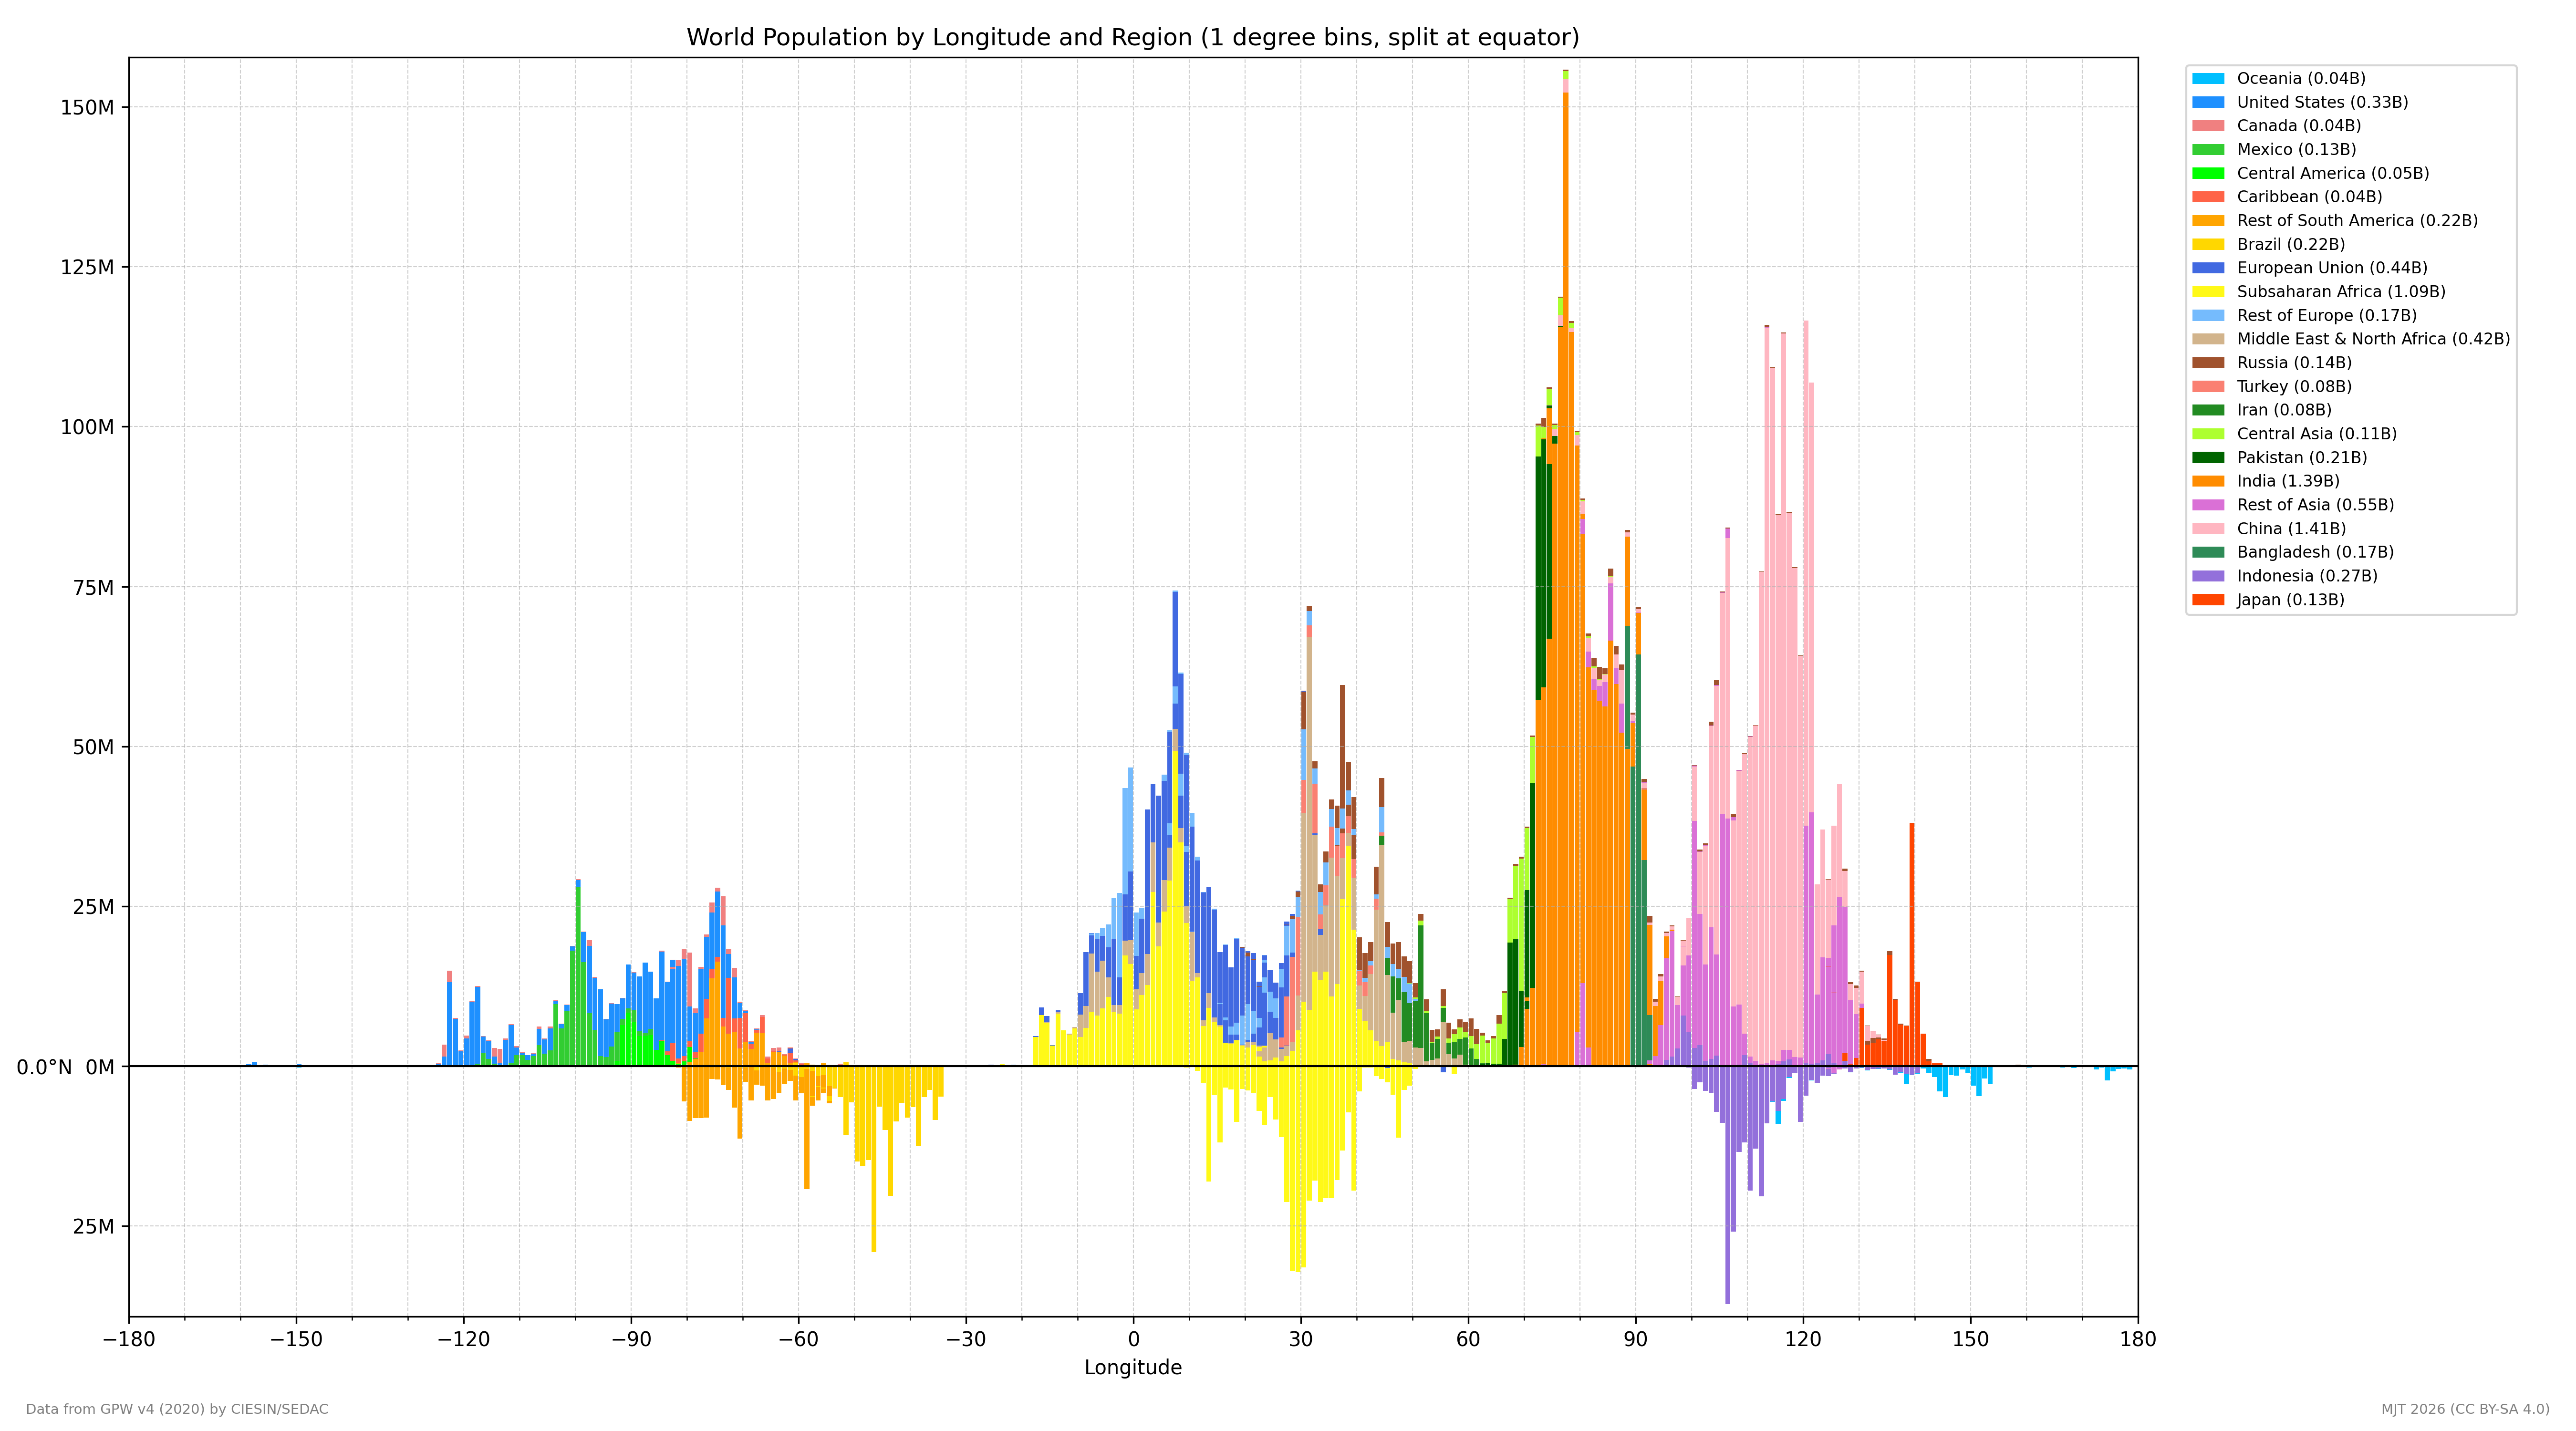Select the Japan legend color swatch
Image resolution: width=2576 pixels, height=1431 pixels.
click(x=2208, y=600)
